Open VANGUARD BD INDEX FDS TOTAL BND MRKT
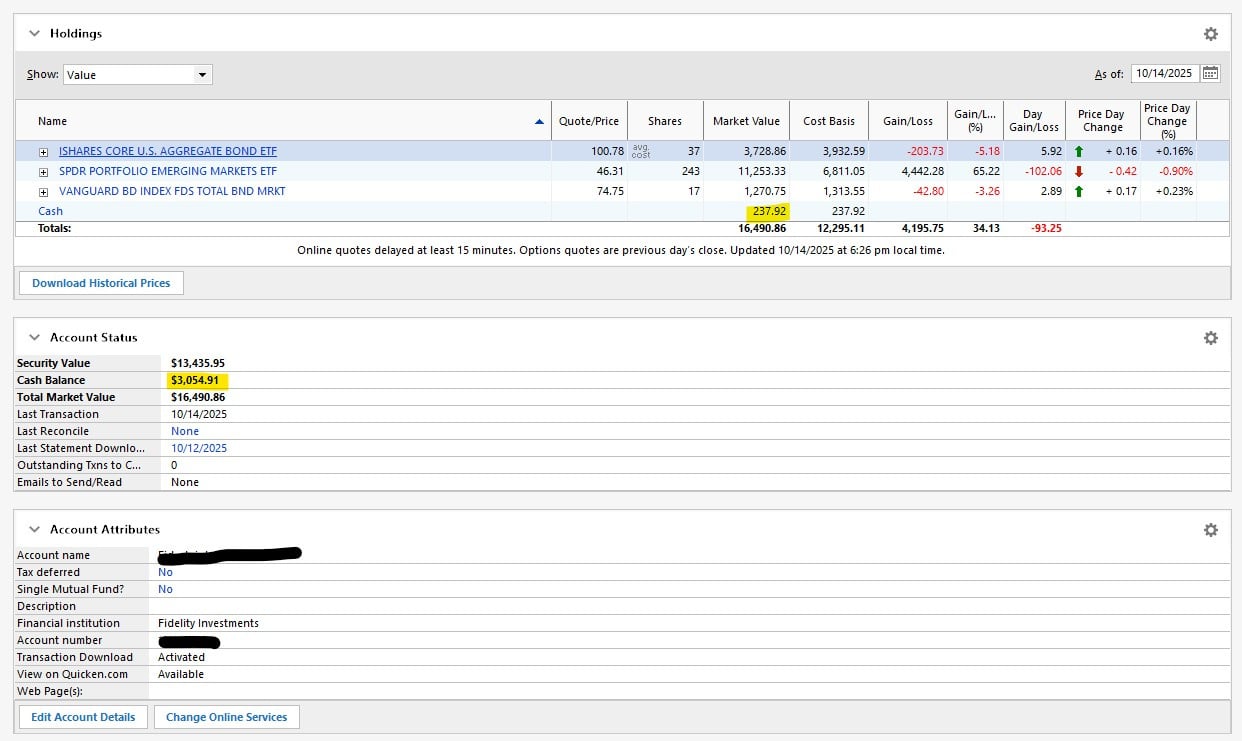The image size is (1242, 741). [x=172, y=191]
